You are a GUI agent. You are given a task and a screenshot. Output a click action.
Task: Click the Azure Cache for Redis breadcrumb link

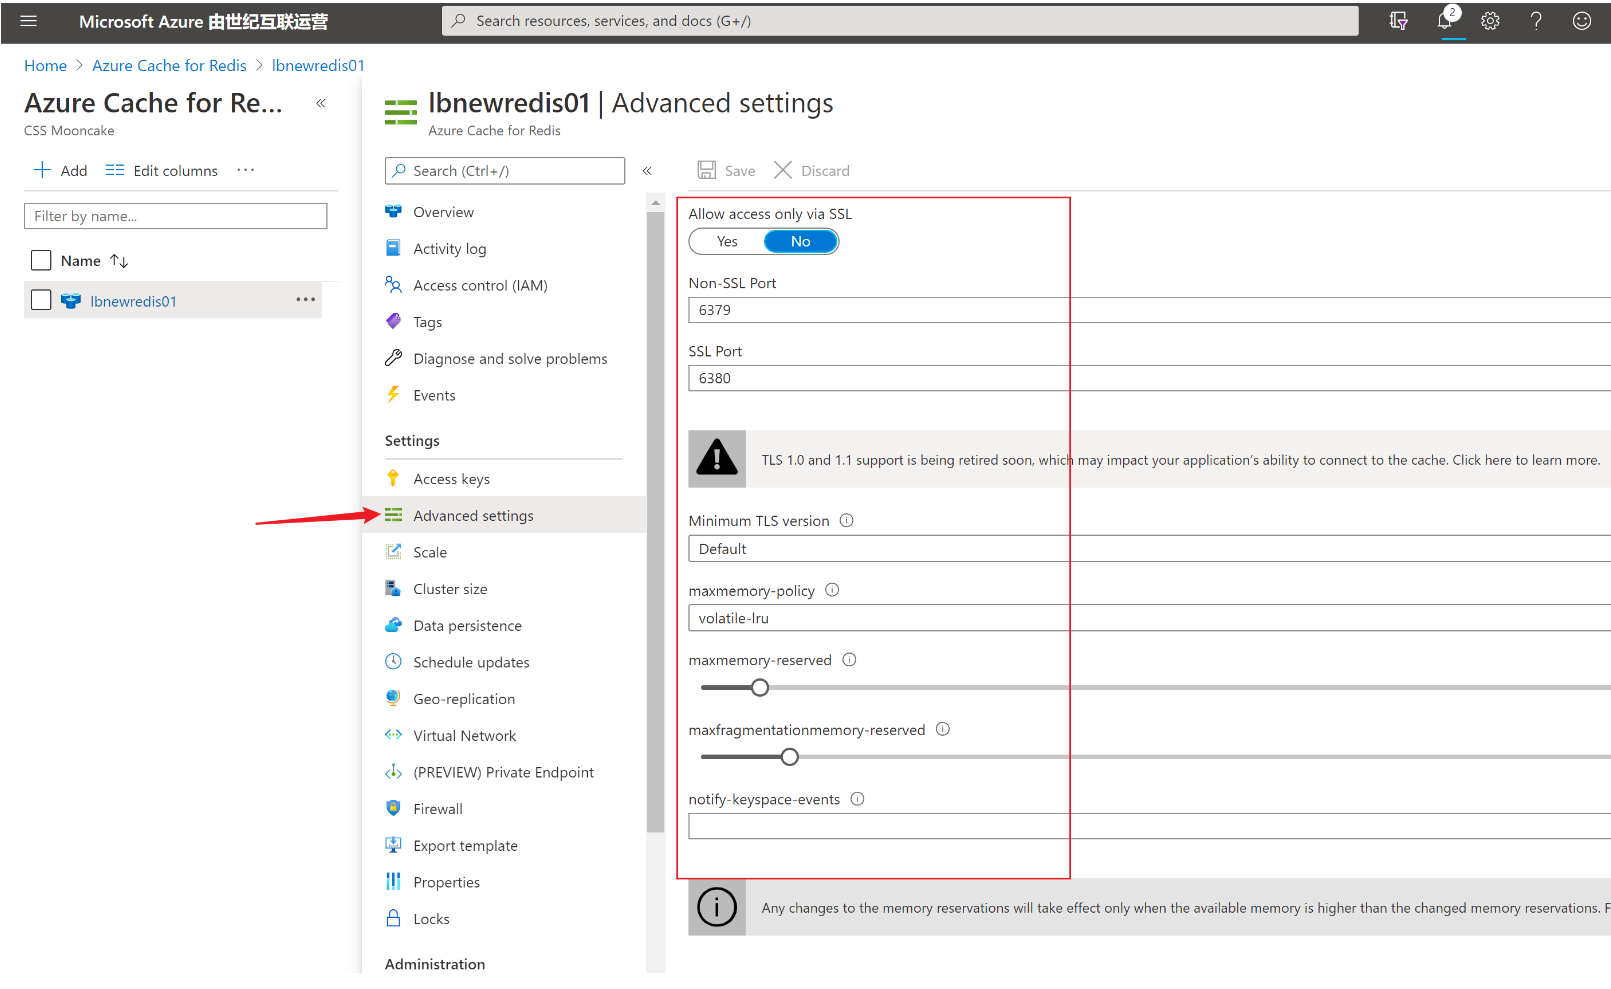[169, 66]
